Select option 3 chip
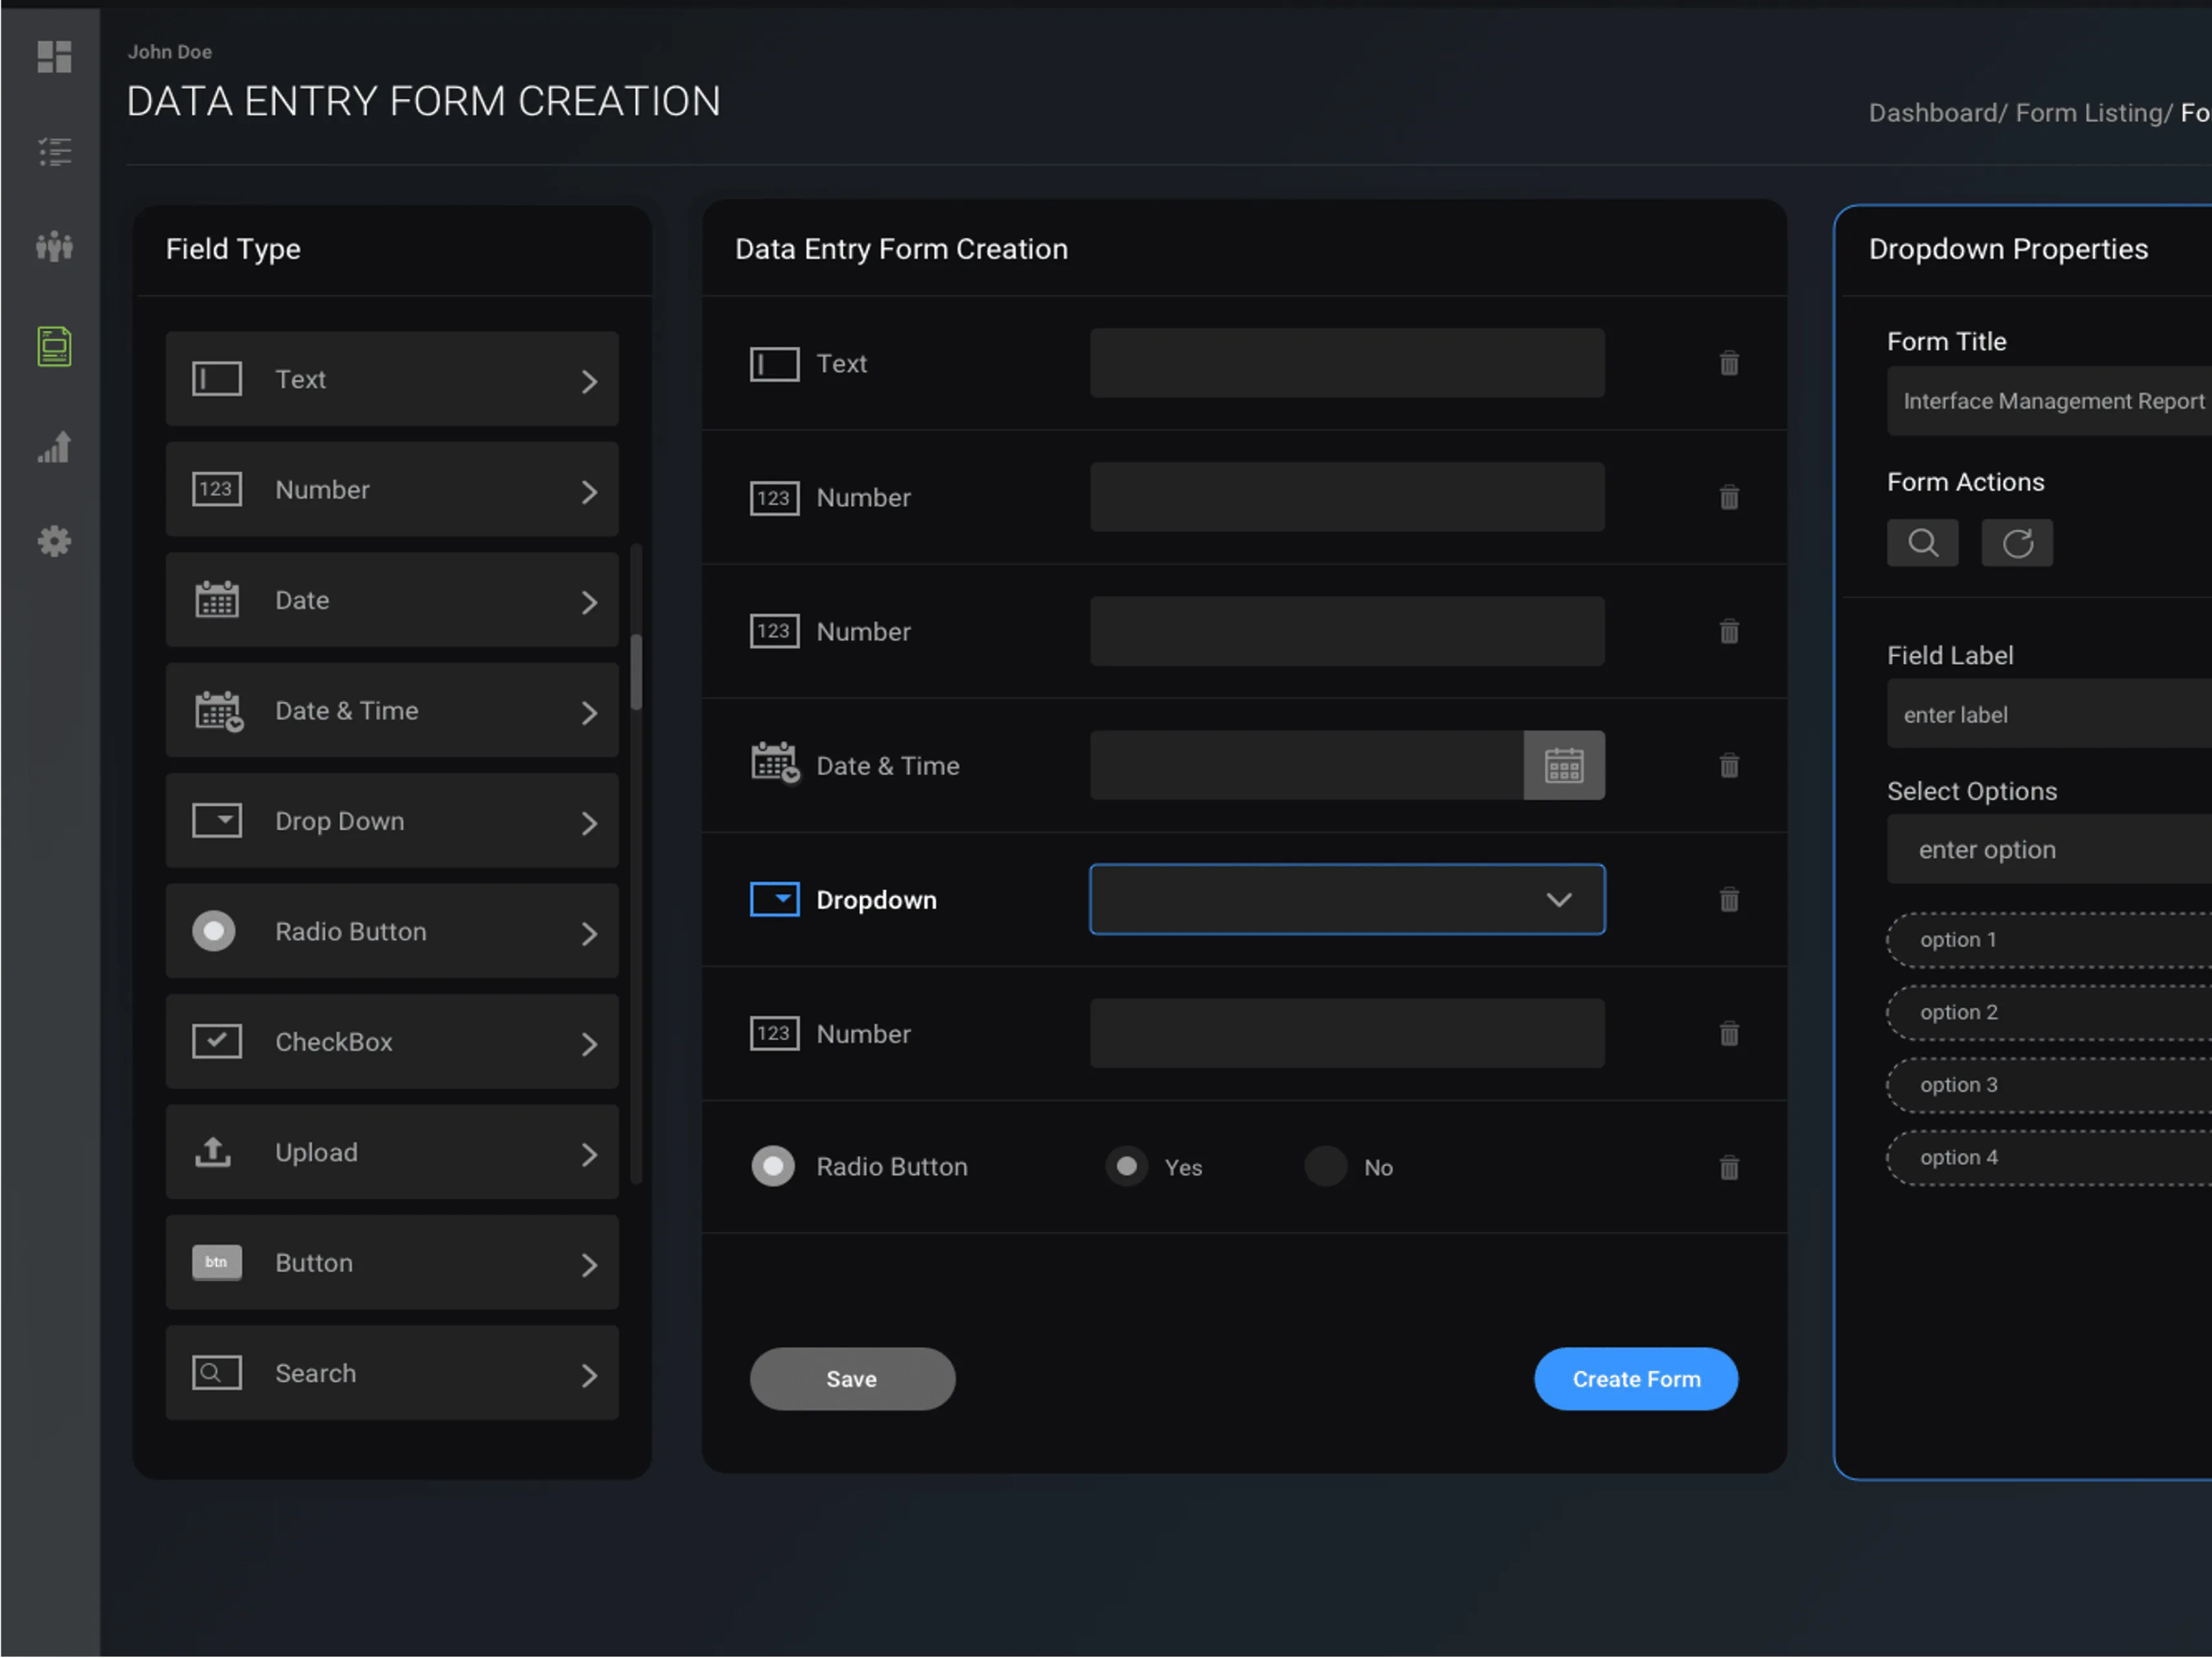This screenshot has width=2212, height=1658. tap(2049, 1085)
